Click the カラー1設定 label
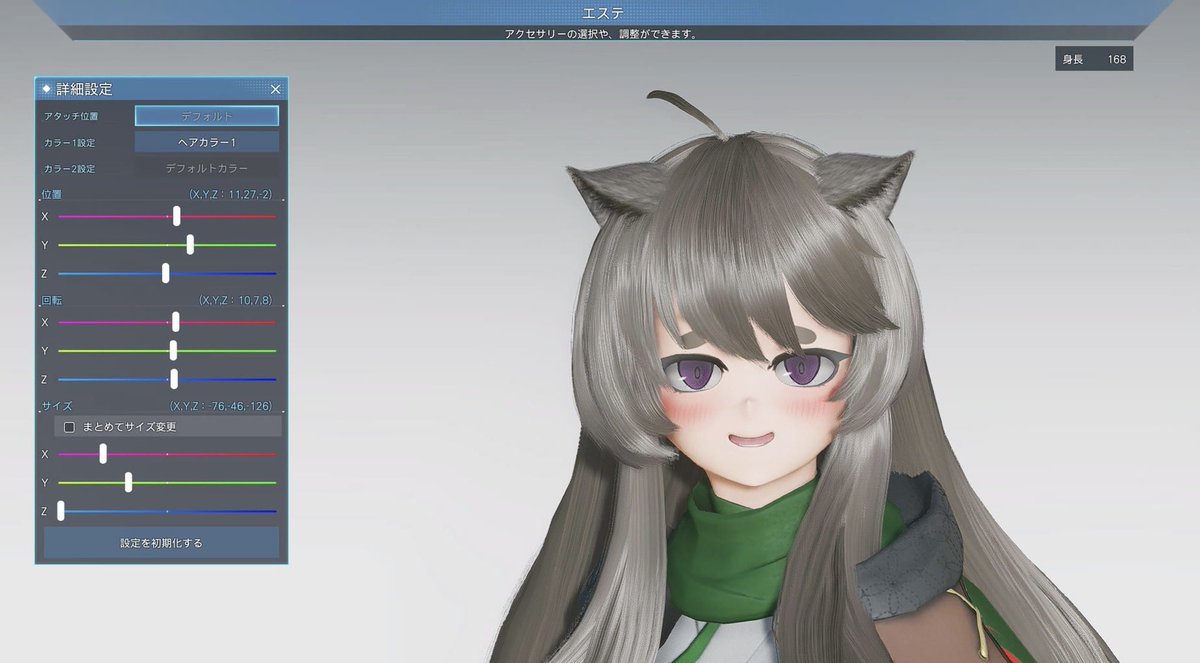Viewport: 1200px width, 663px height. point(69,143)
